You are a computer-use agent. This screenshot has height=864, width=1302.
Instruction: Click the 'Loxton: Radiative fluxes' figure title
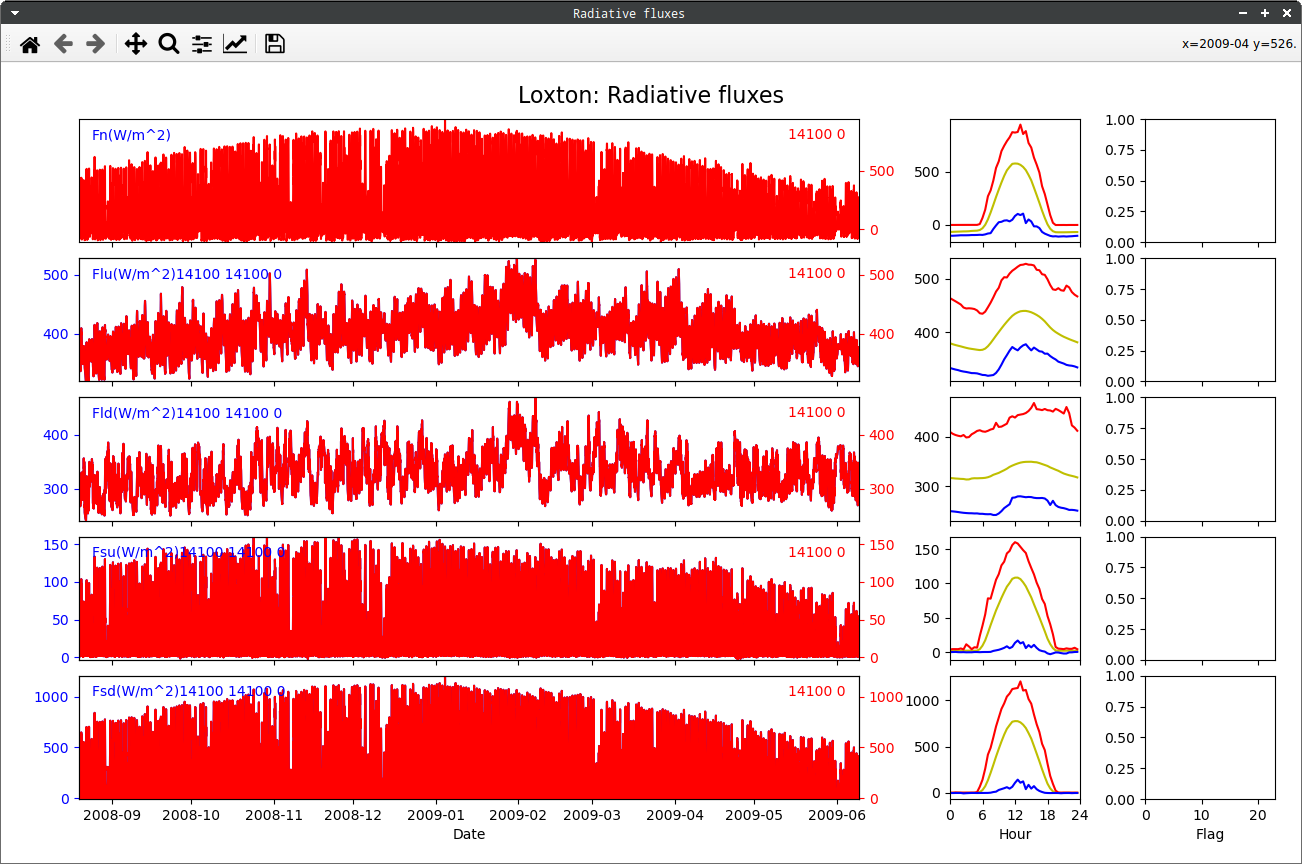click(x=650, y=95)
